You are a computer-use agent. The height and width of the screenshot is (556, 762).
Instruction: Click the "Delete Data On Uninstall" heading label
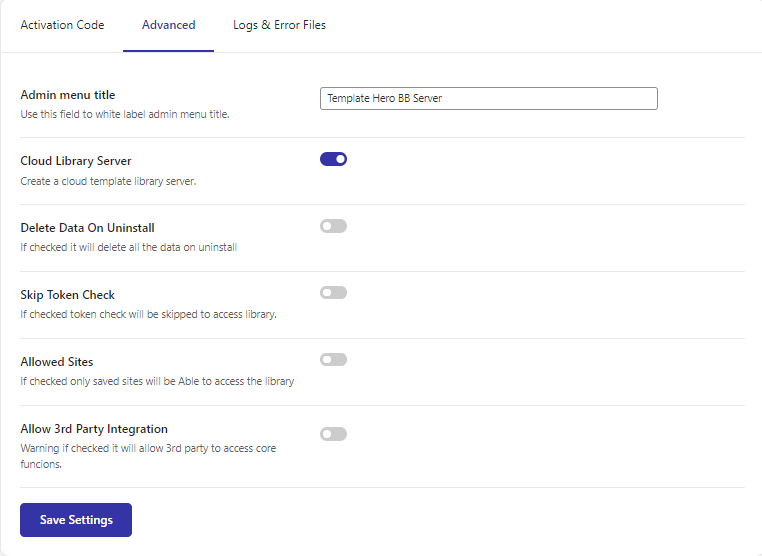87,228
